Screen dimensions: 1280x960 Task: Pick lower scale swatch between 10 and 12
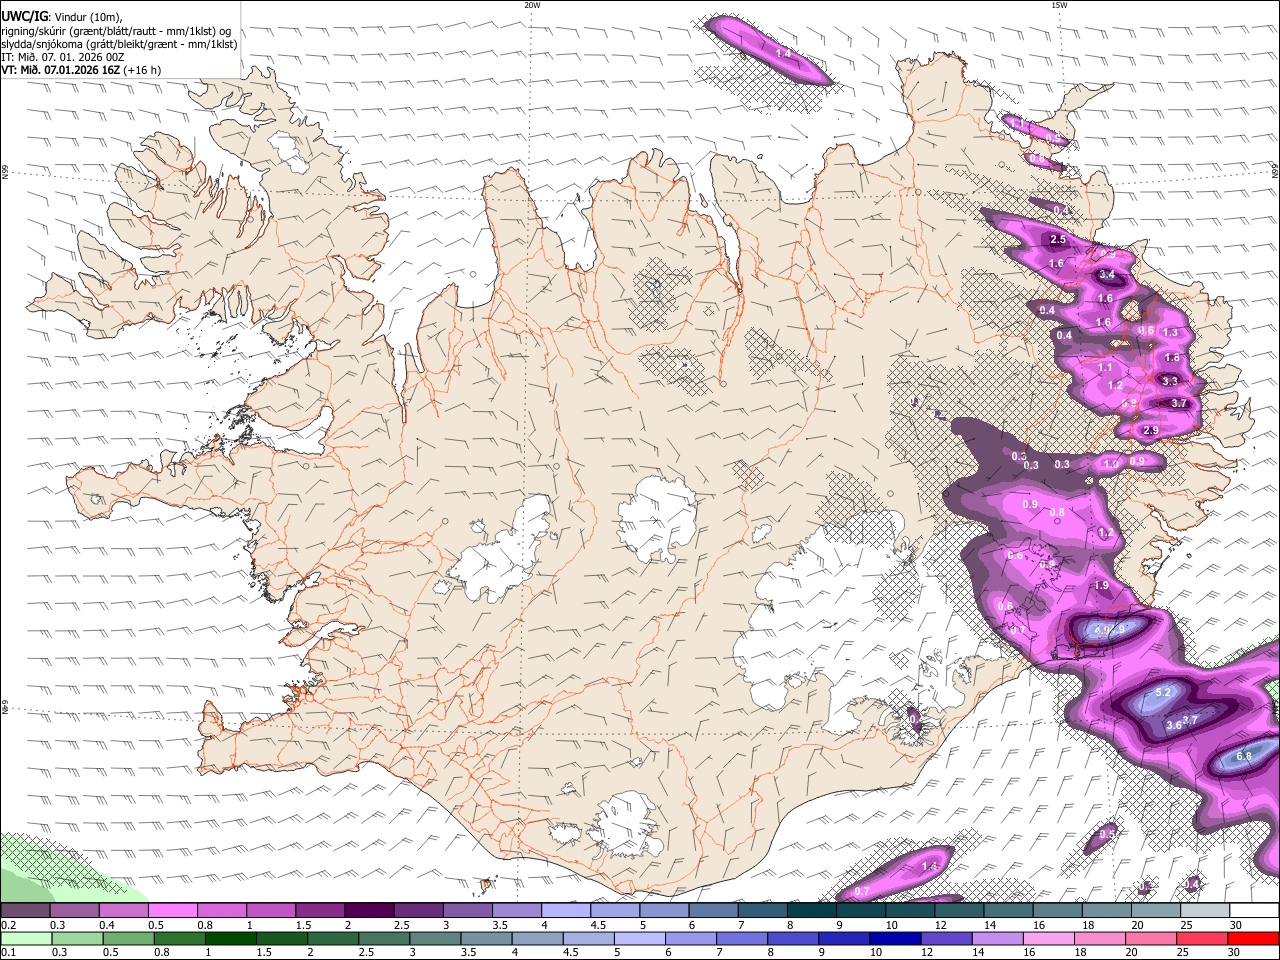coord(895,938)
